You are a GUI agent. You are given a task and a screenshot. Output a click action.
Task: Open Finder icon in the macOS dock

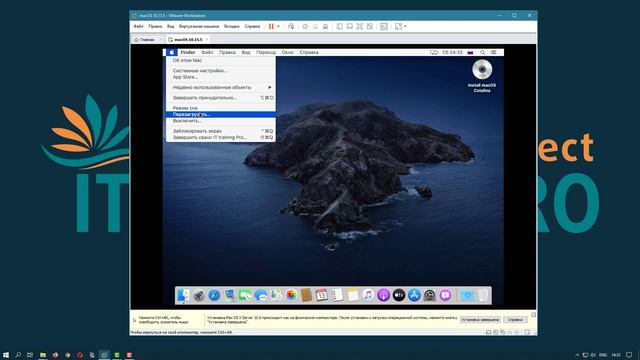coord(183,295)
